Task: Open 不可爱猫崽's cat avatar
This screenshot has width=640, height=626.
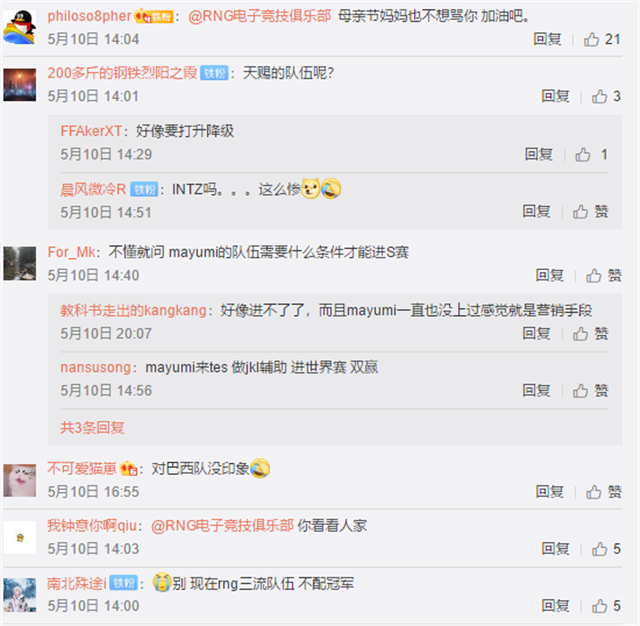Action: [x=20, y=480]
